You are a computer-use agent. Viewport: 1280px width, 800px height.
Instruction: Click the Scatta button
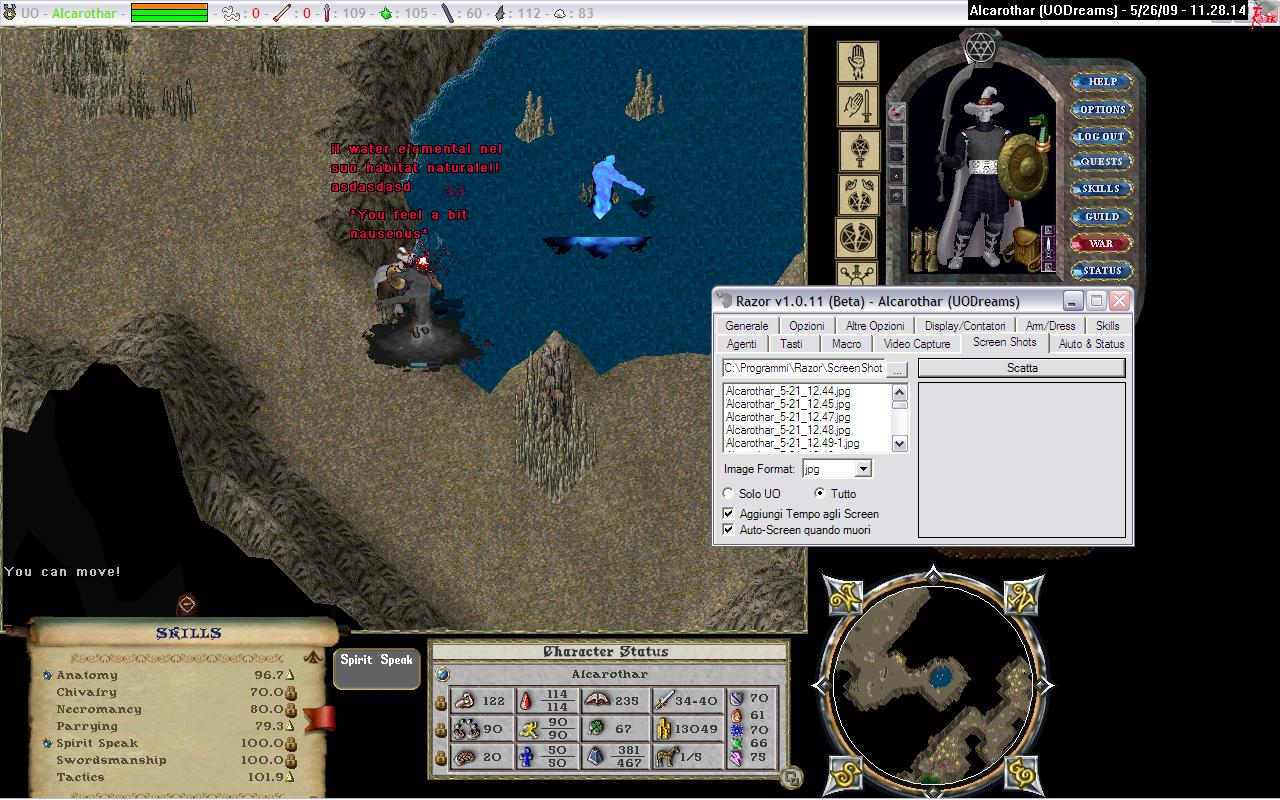(1022, 368)
